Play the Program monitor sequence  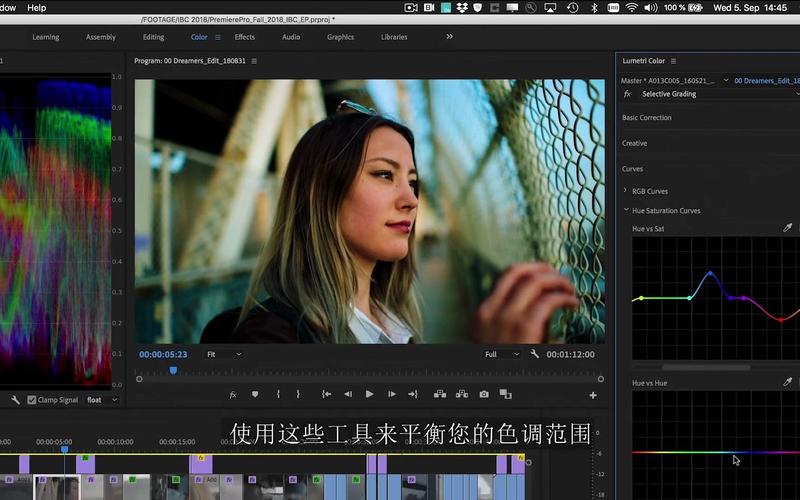tap(369, 394)
